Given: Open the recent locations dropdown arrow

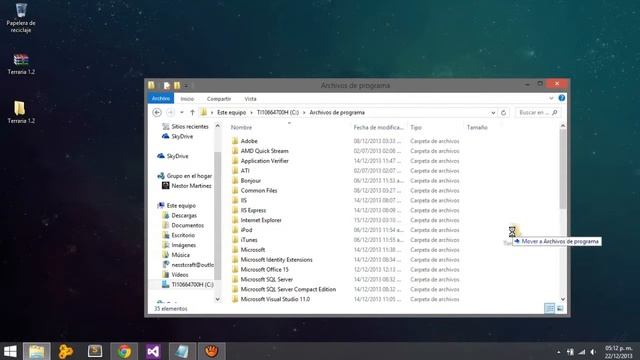Looking at the screenshot, I should point(182,112).
